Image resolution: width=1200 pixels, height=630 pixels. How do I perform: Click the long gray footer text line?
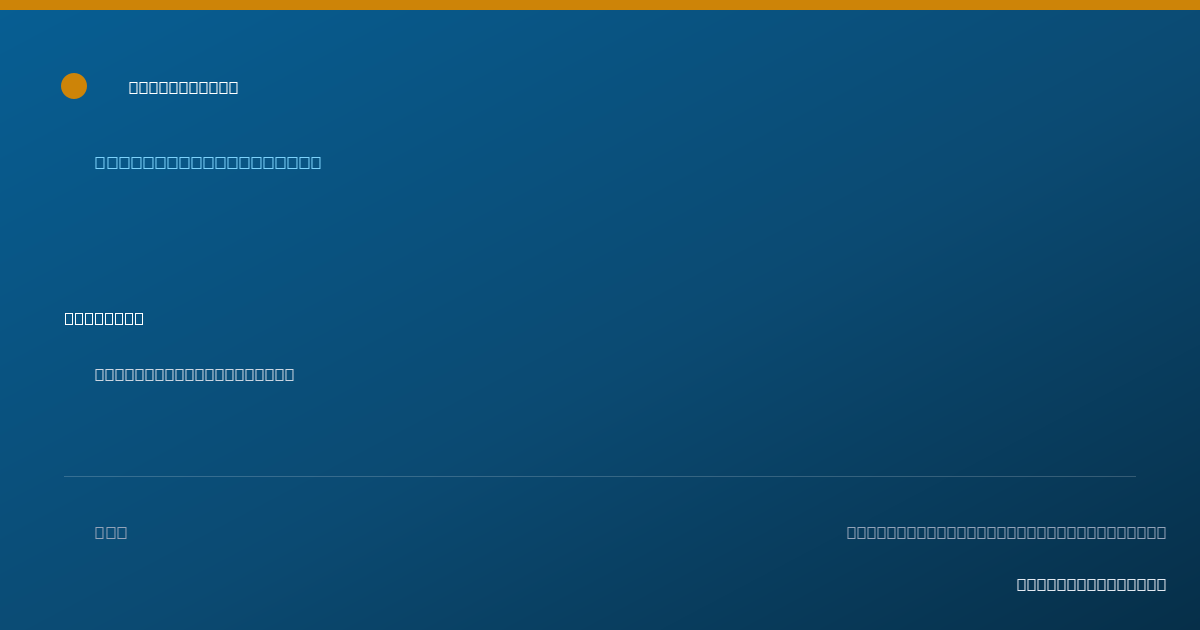tap(1006, 533)
